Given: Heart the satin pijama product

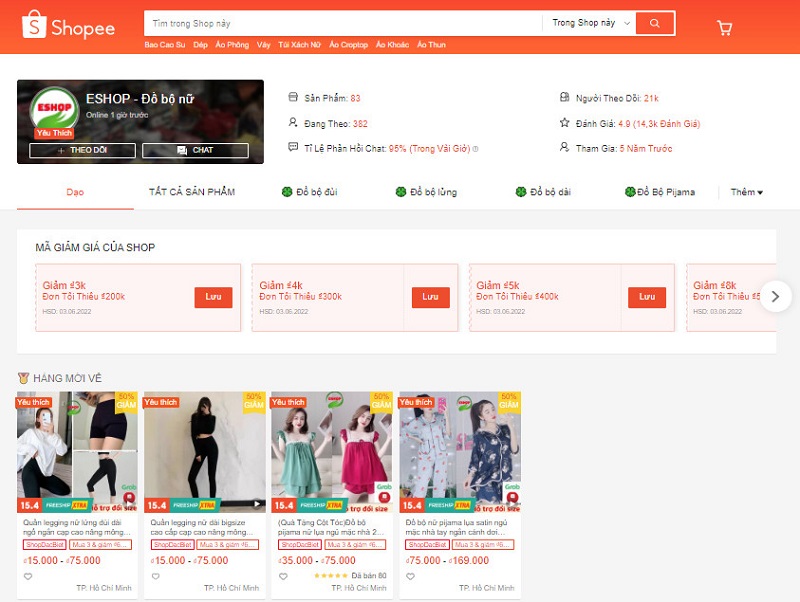Looking at the screenshot, I should click(x=410, y=575).
